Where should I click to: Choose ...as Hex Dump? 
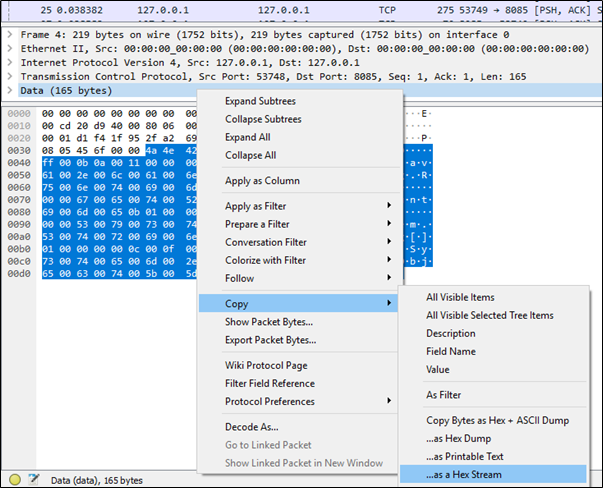(x=458, y=438)
